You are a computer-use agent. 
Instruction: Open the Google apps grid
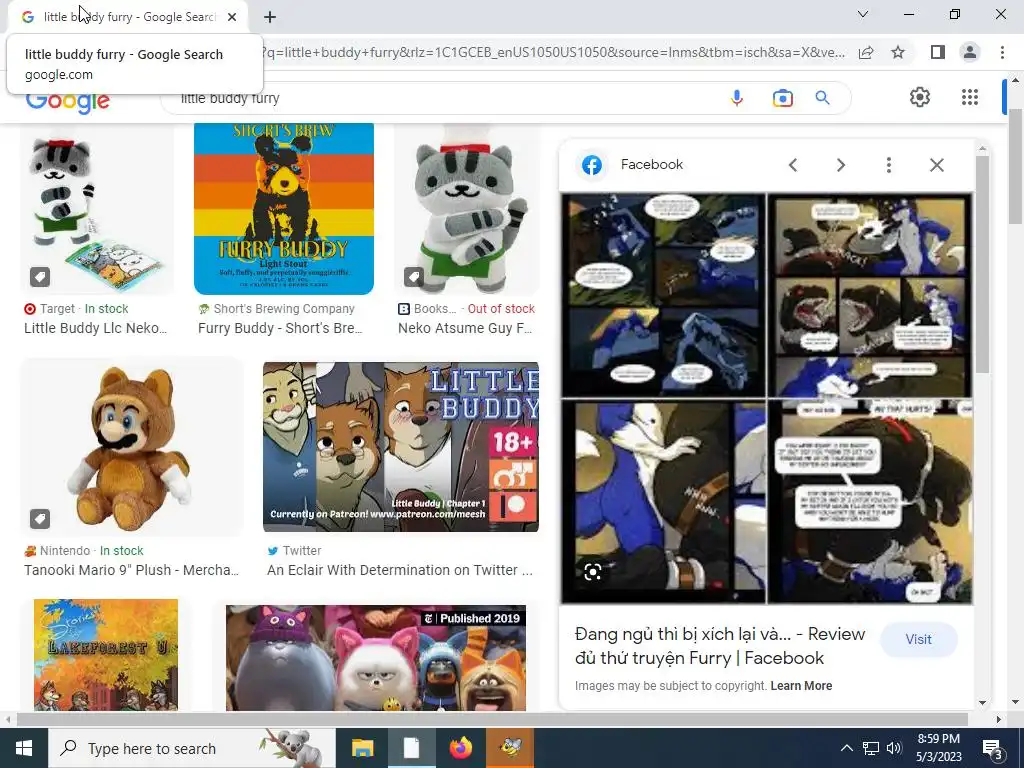[970, 97]
